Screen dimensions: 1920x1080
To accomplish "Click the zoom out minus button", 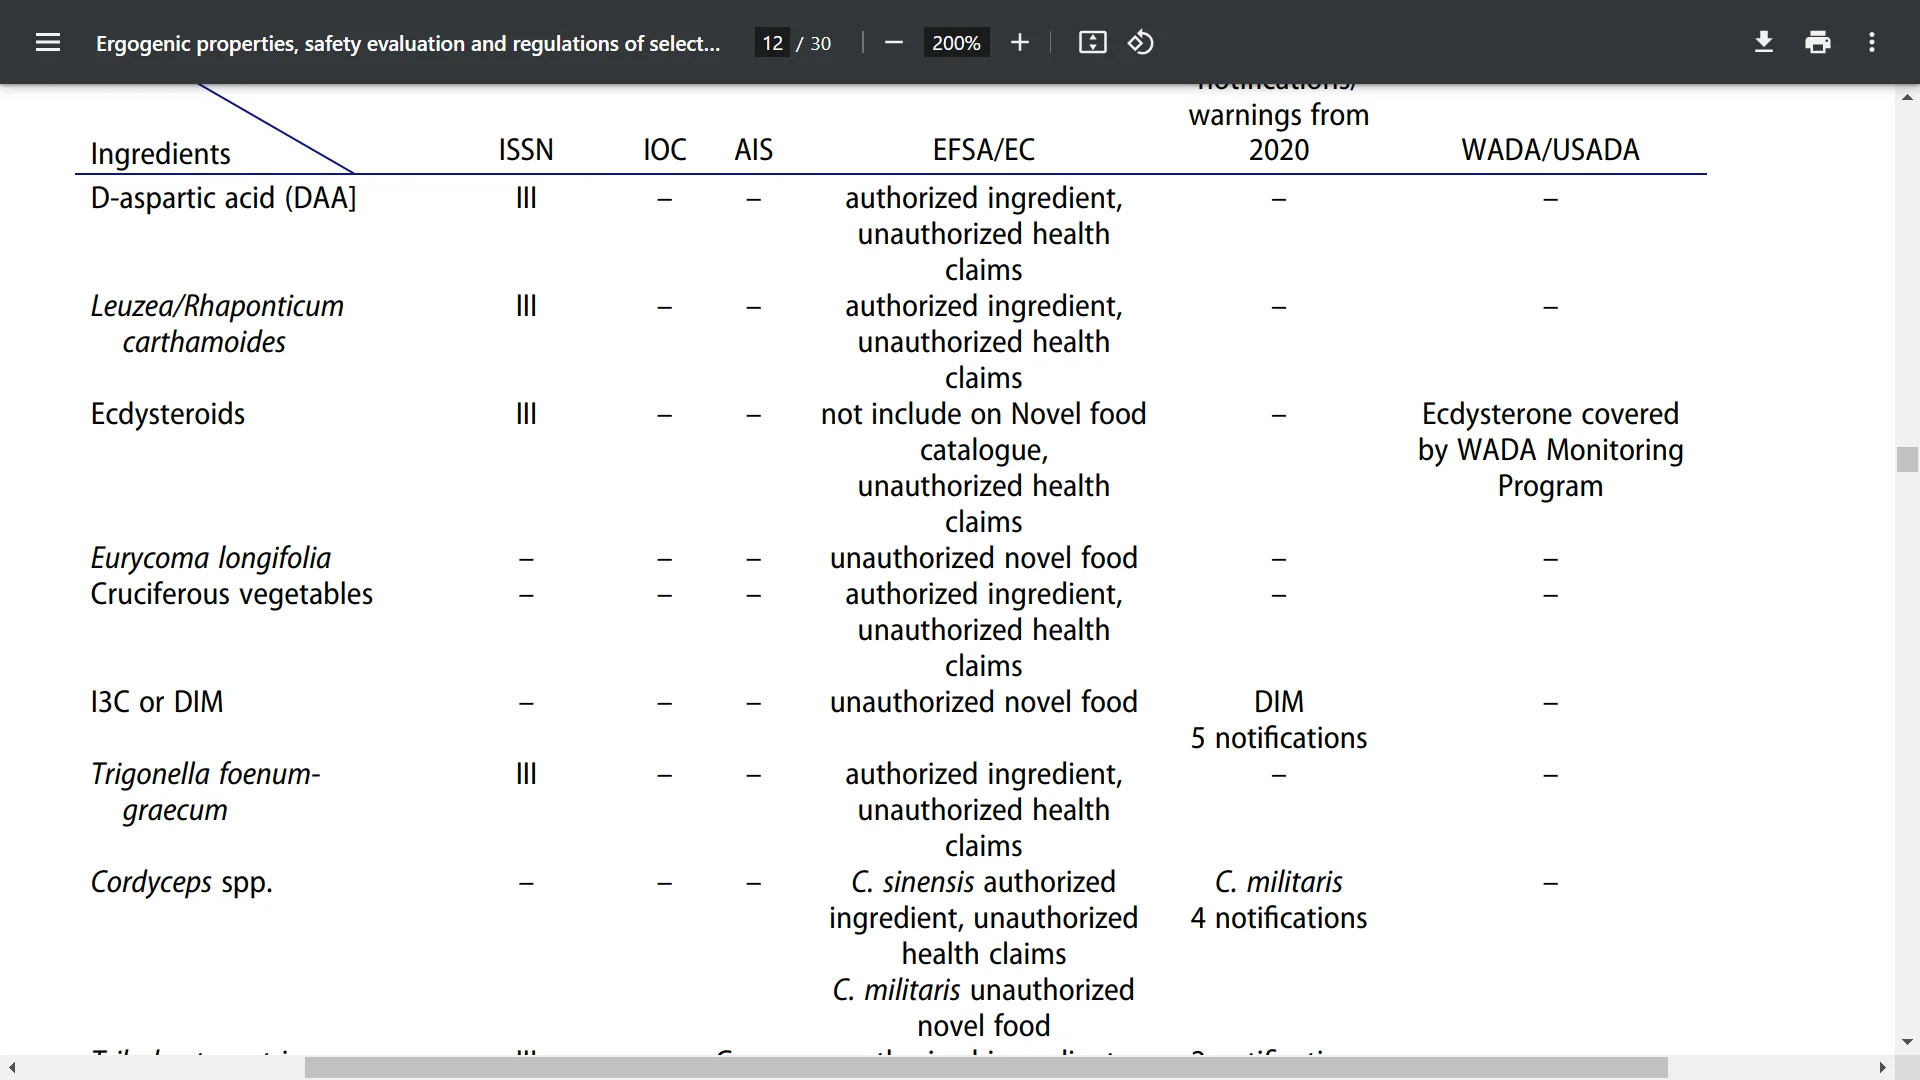I will click(x=894, y=42).
